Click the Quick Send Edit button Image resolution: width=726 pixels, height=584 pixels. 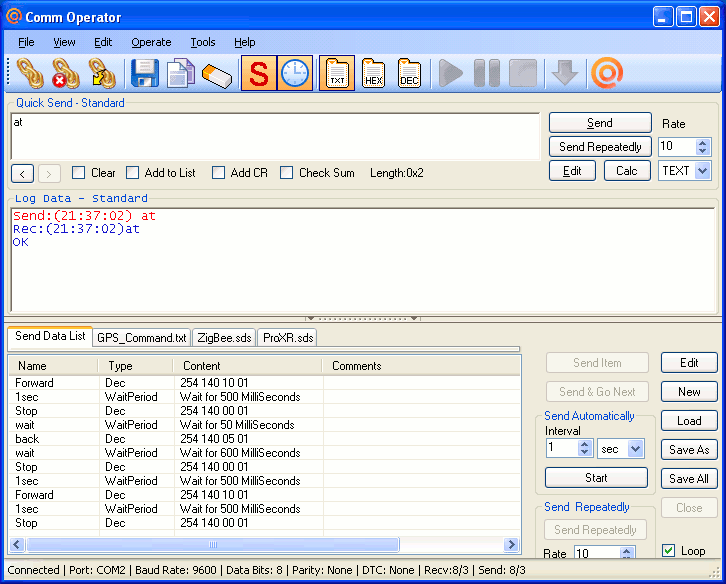point(572,171)
